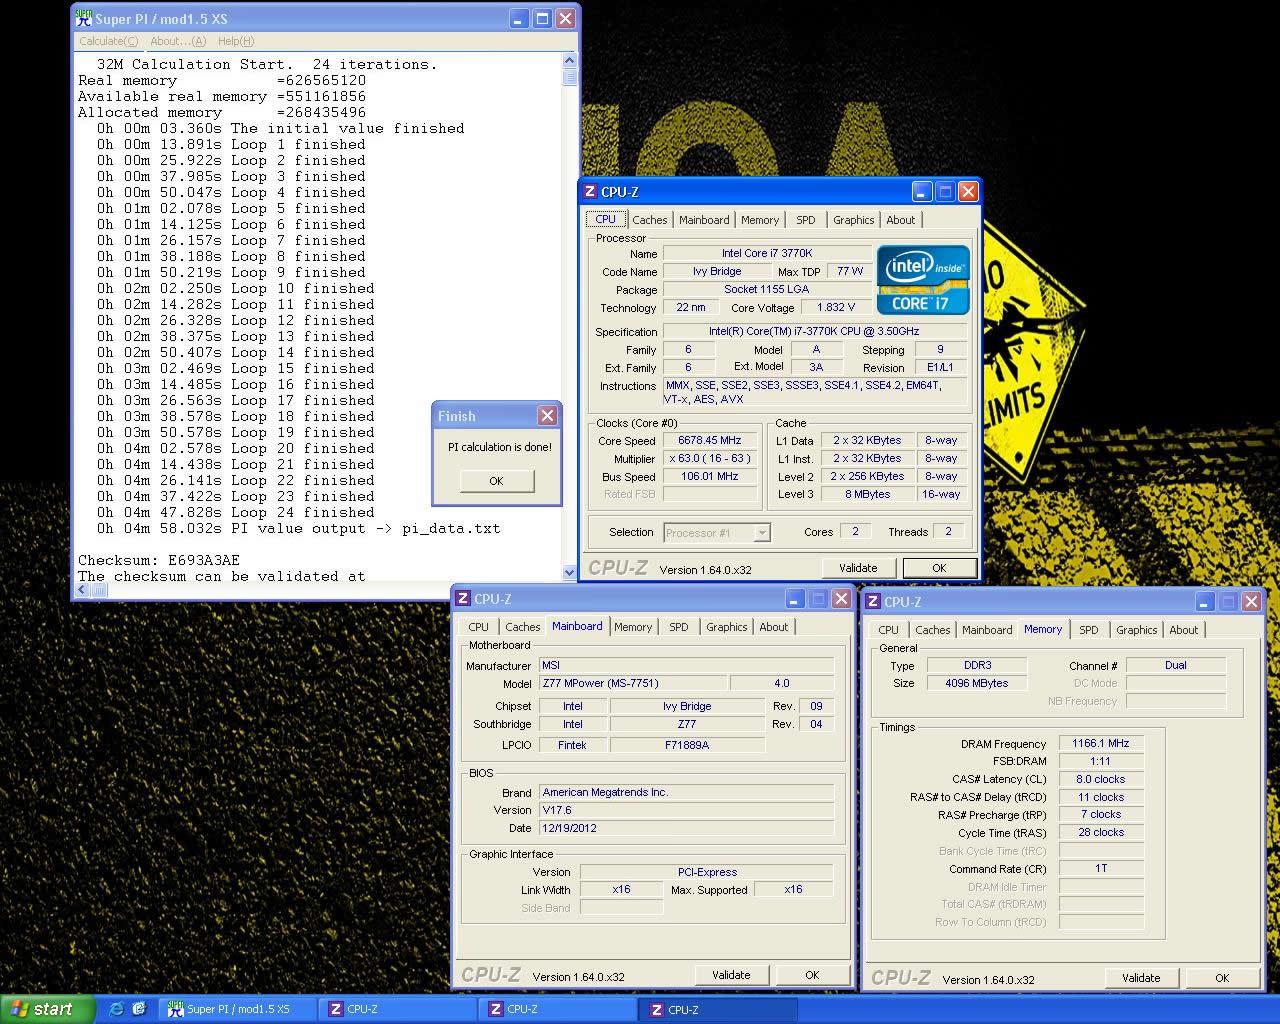This screenshot has width=1280, height=1024.
Task: Click scroll-up arrow in Super PI output
Action: (x=570, y=60)
